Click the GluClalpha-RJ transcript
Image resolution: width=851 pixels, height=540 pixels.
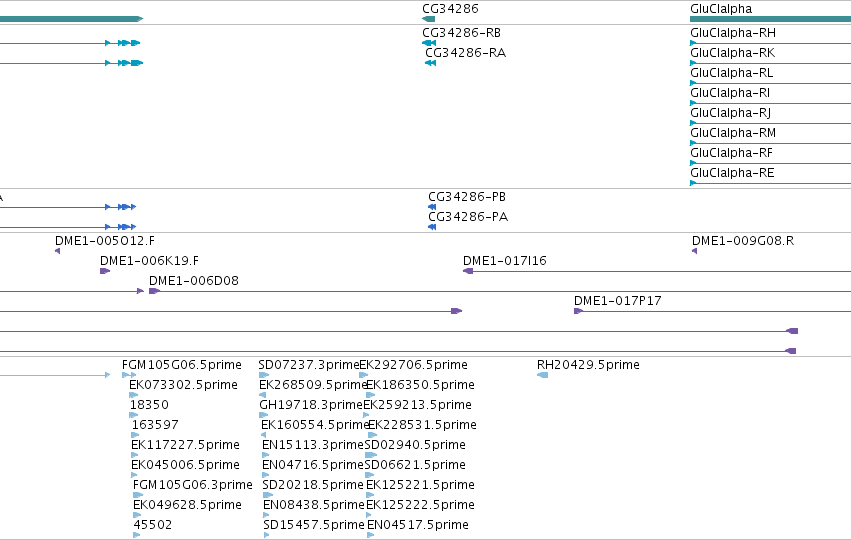click(x=731, y=113)
